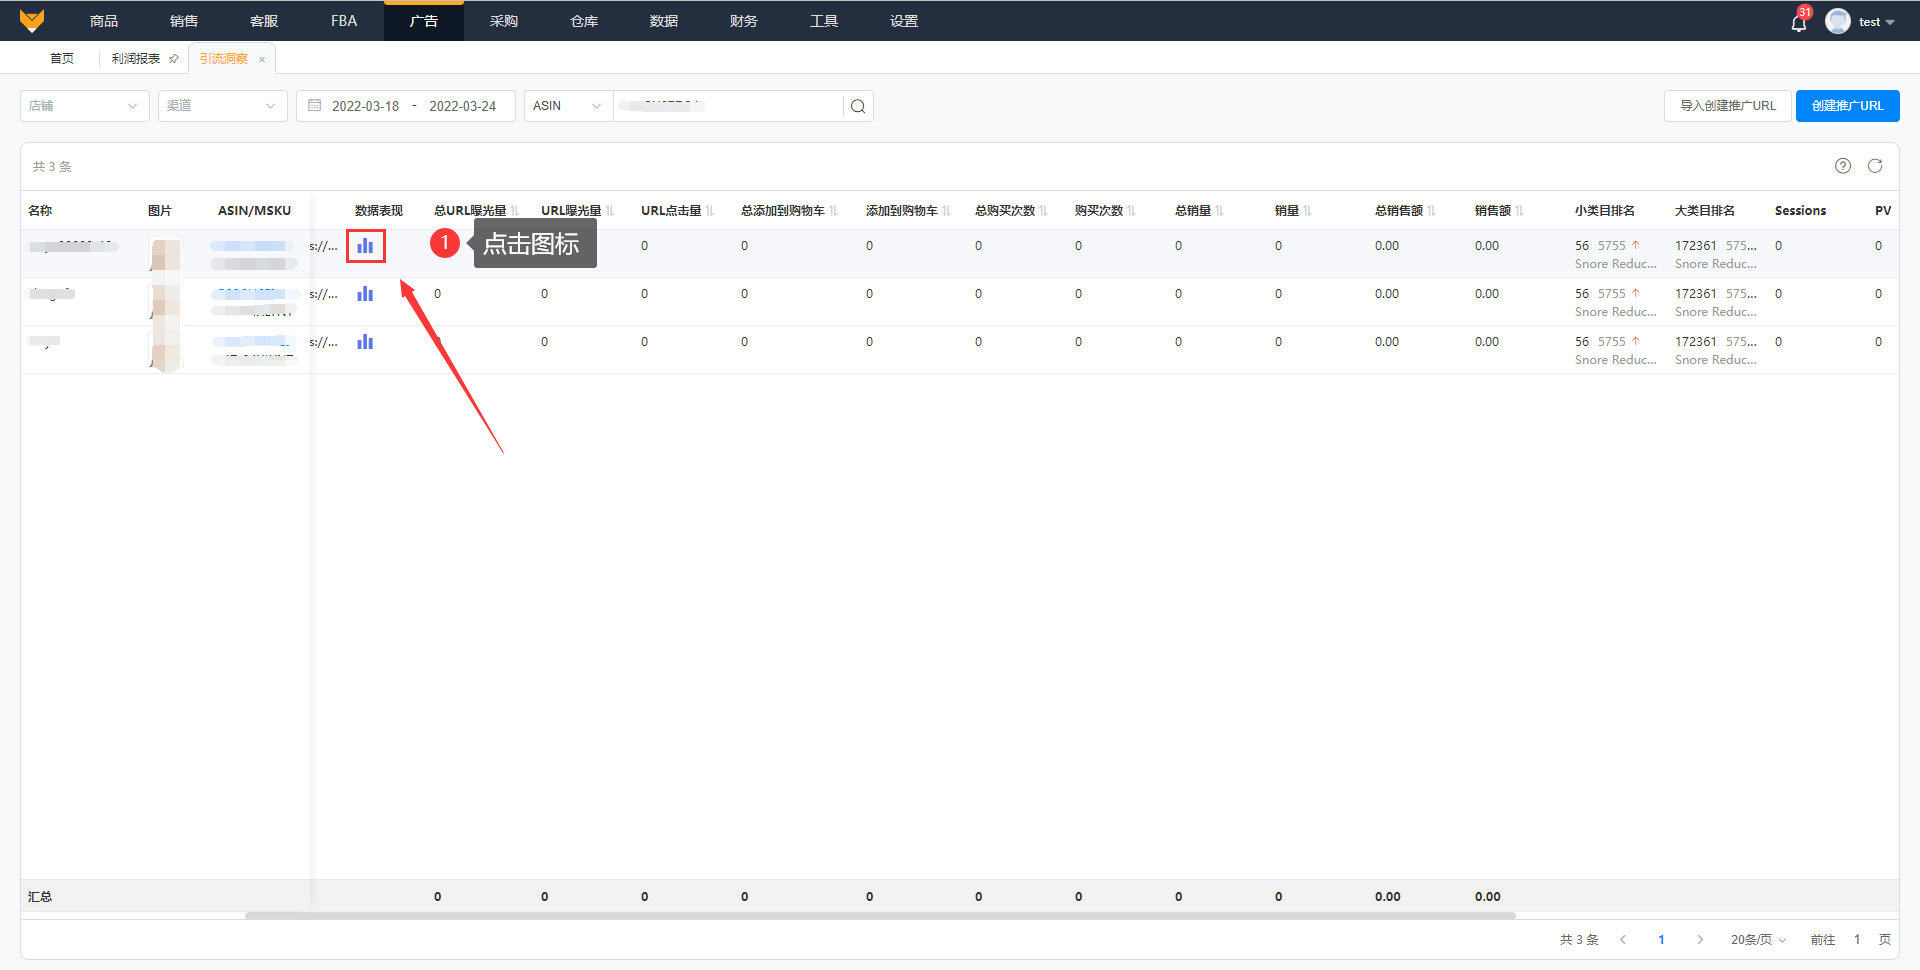Click the table refresh icon

pyautogui.click(x=1875, y=166)
